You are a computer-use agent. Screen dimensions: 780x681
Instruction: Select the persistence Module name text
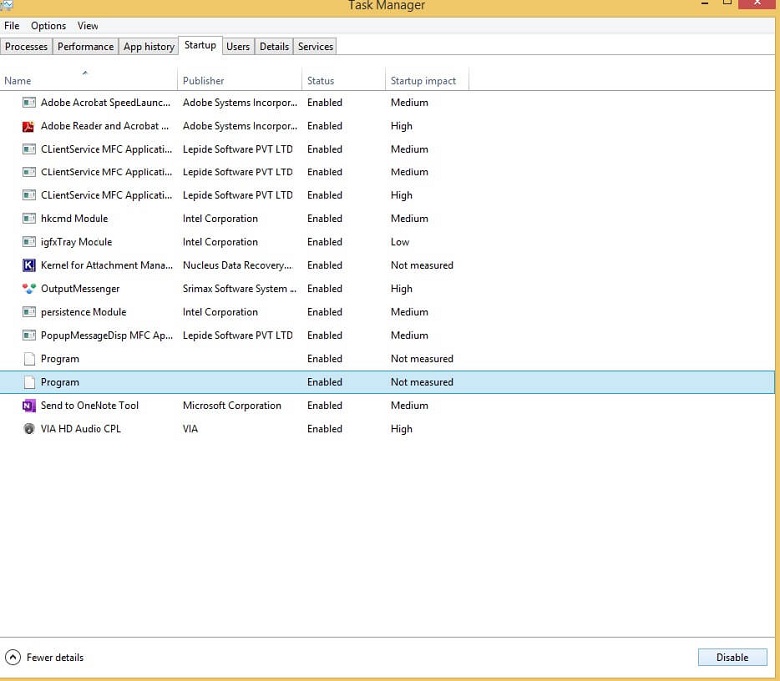(x=84, y=312)
